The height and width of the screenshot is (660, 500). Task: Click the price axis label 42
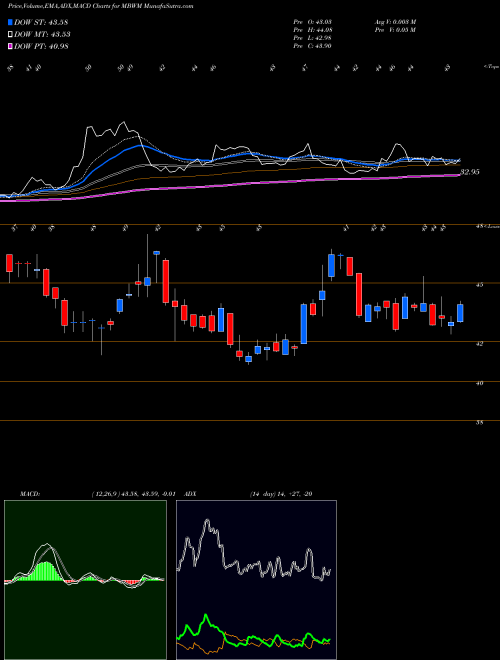(480, 343)
